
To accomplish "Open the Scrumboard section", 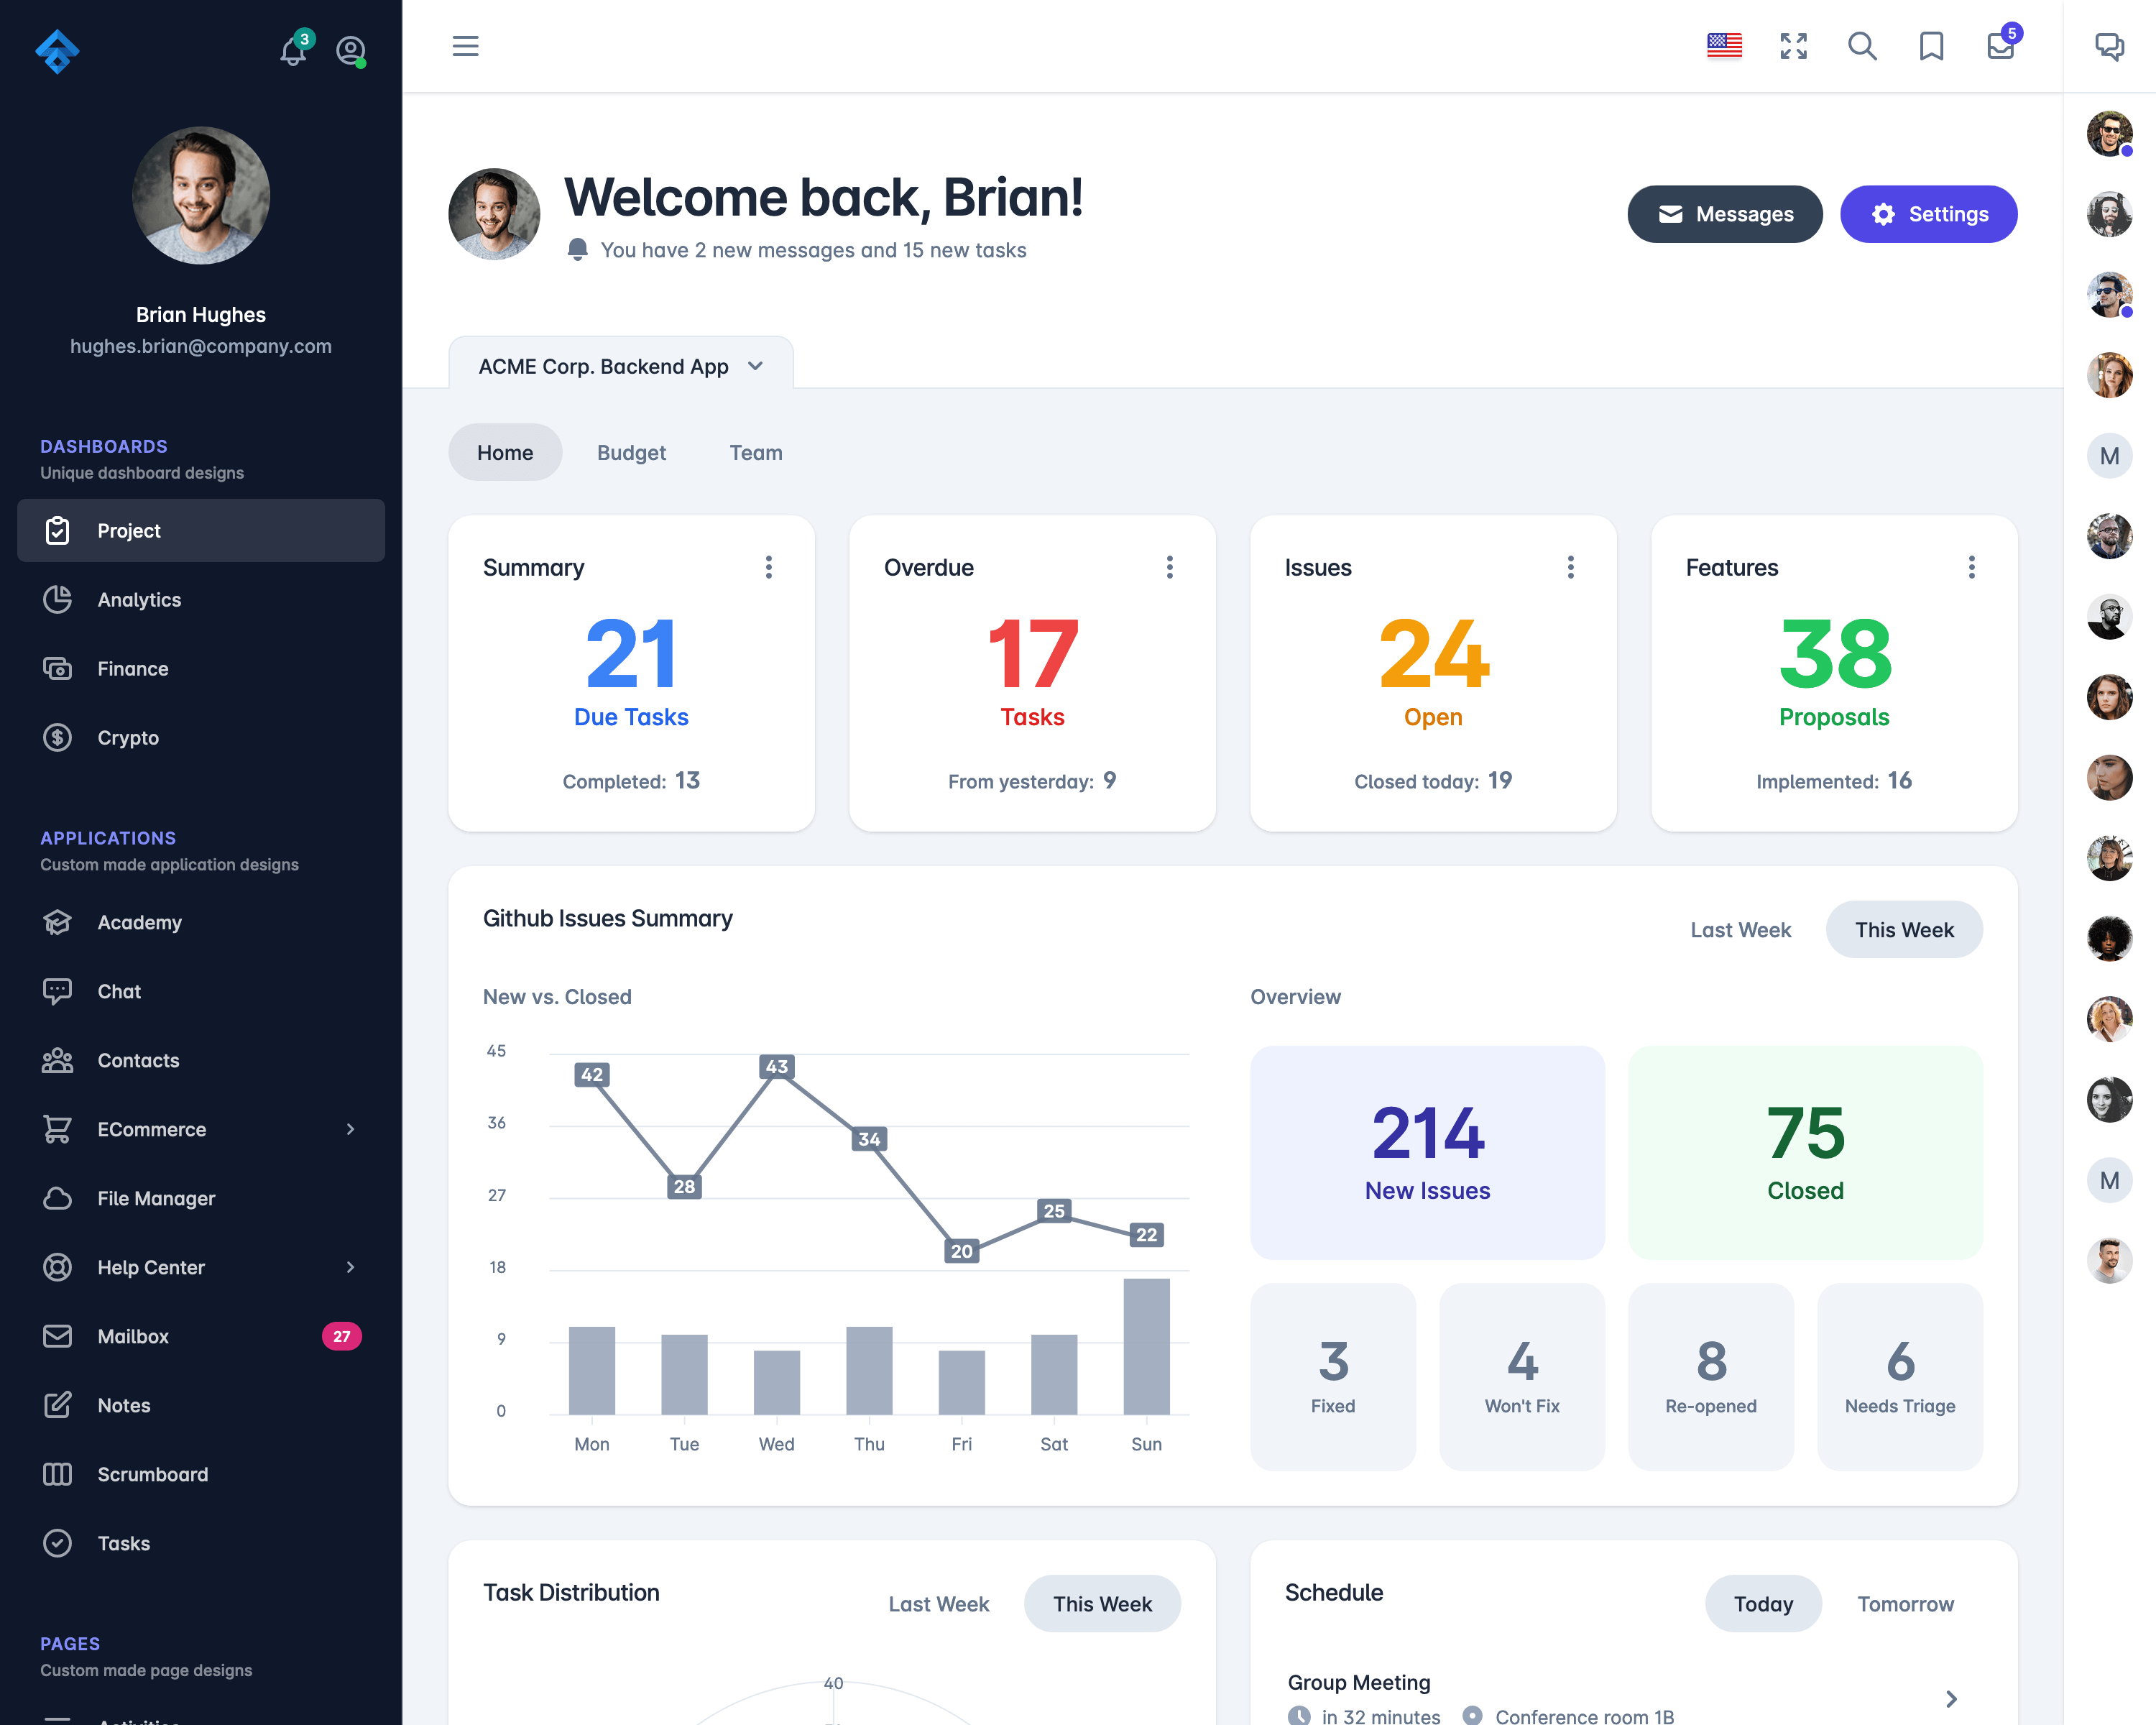I will pos(153,1473).
